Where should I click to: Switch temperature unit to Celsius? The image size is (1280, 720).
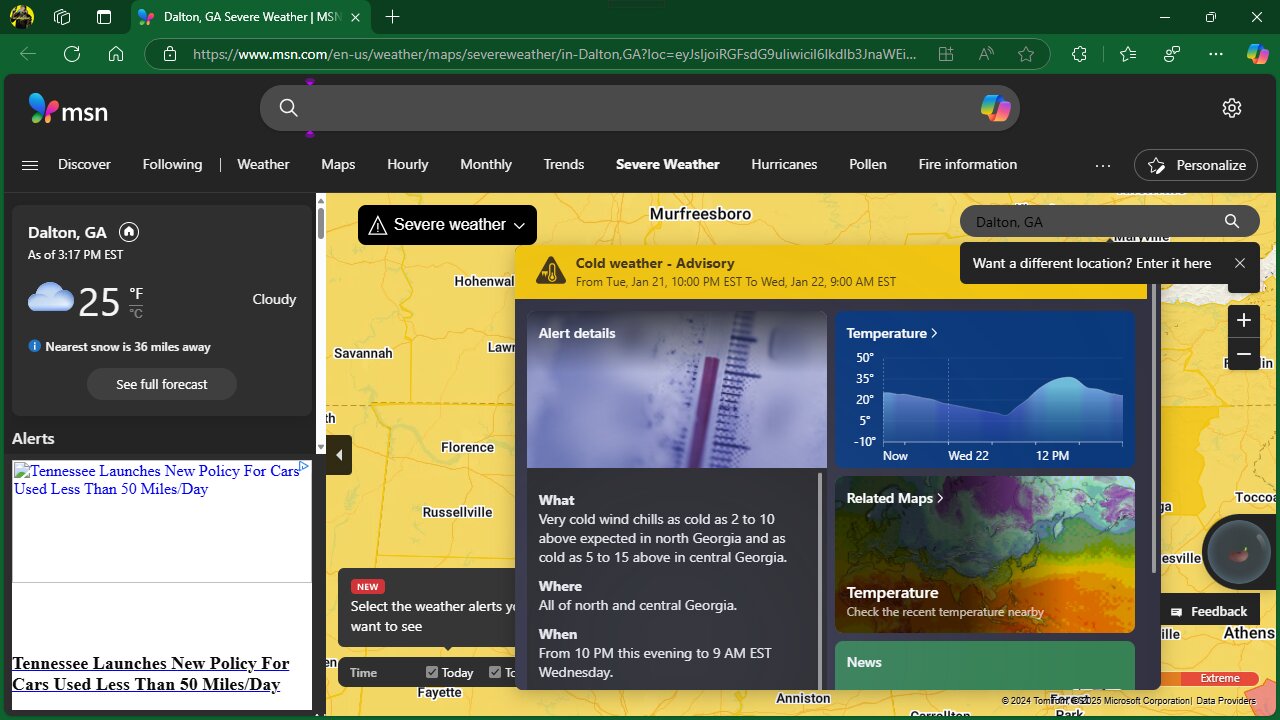coord(136,314)
